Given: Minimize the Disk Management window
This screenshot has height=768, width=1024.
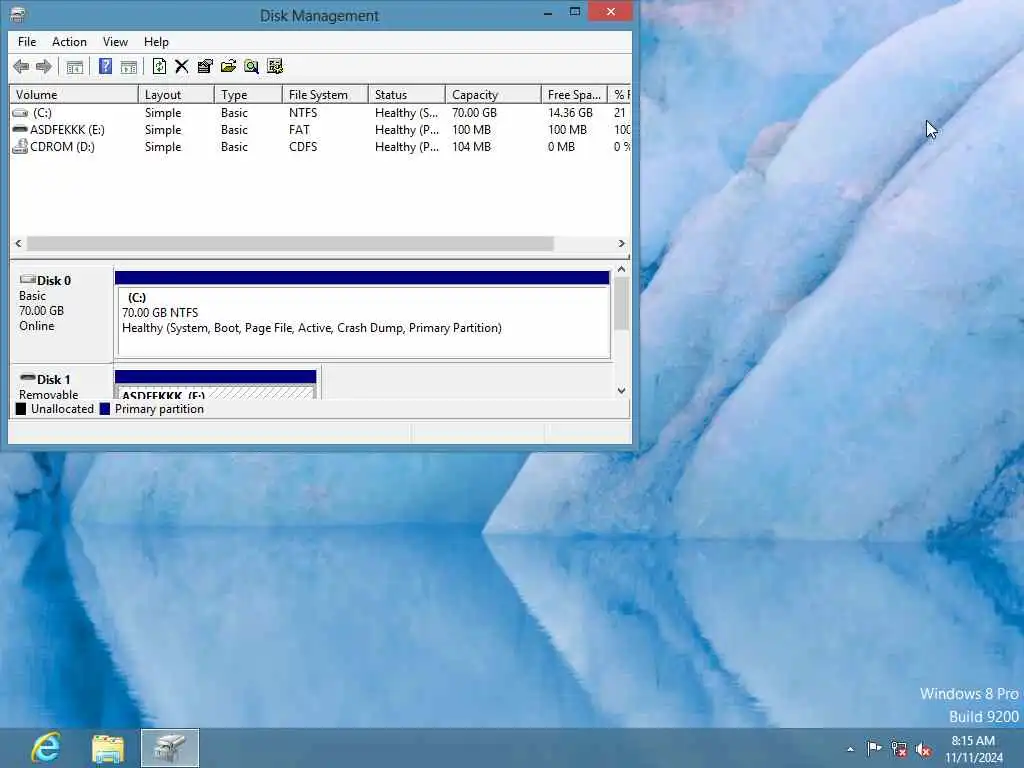Looking at the screenshot, I should click(548, 12).
